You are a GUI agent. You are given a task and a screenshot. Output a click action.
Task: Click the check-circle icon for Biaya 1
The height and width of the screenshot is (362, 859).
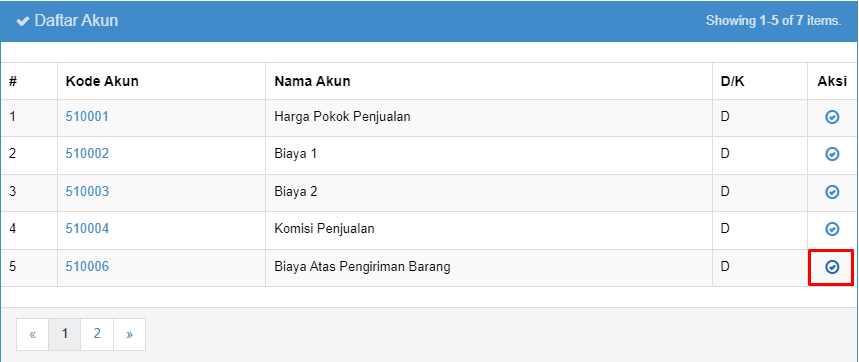pos(832,154)
